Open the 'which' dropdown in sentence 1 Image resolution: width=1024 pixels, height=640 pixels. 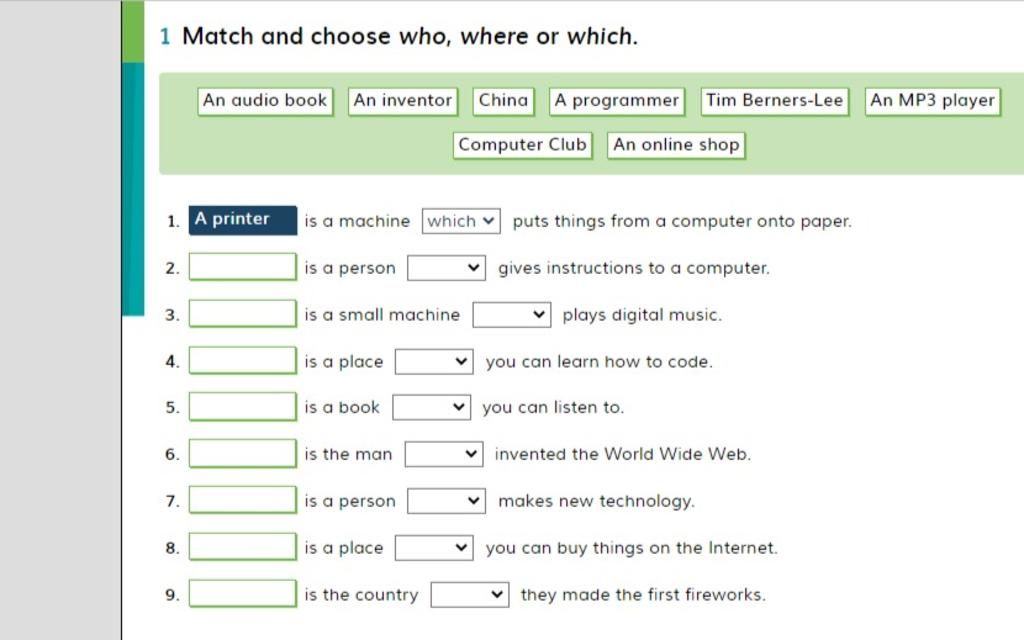click(461, 221)
